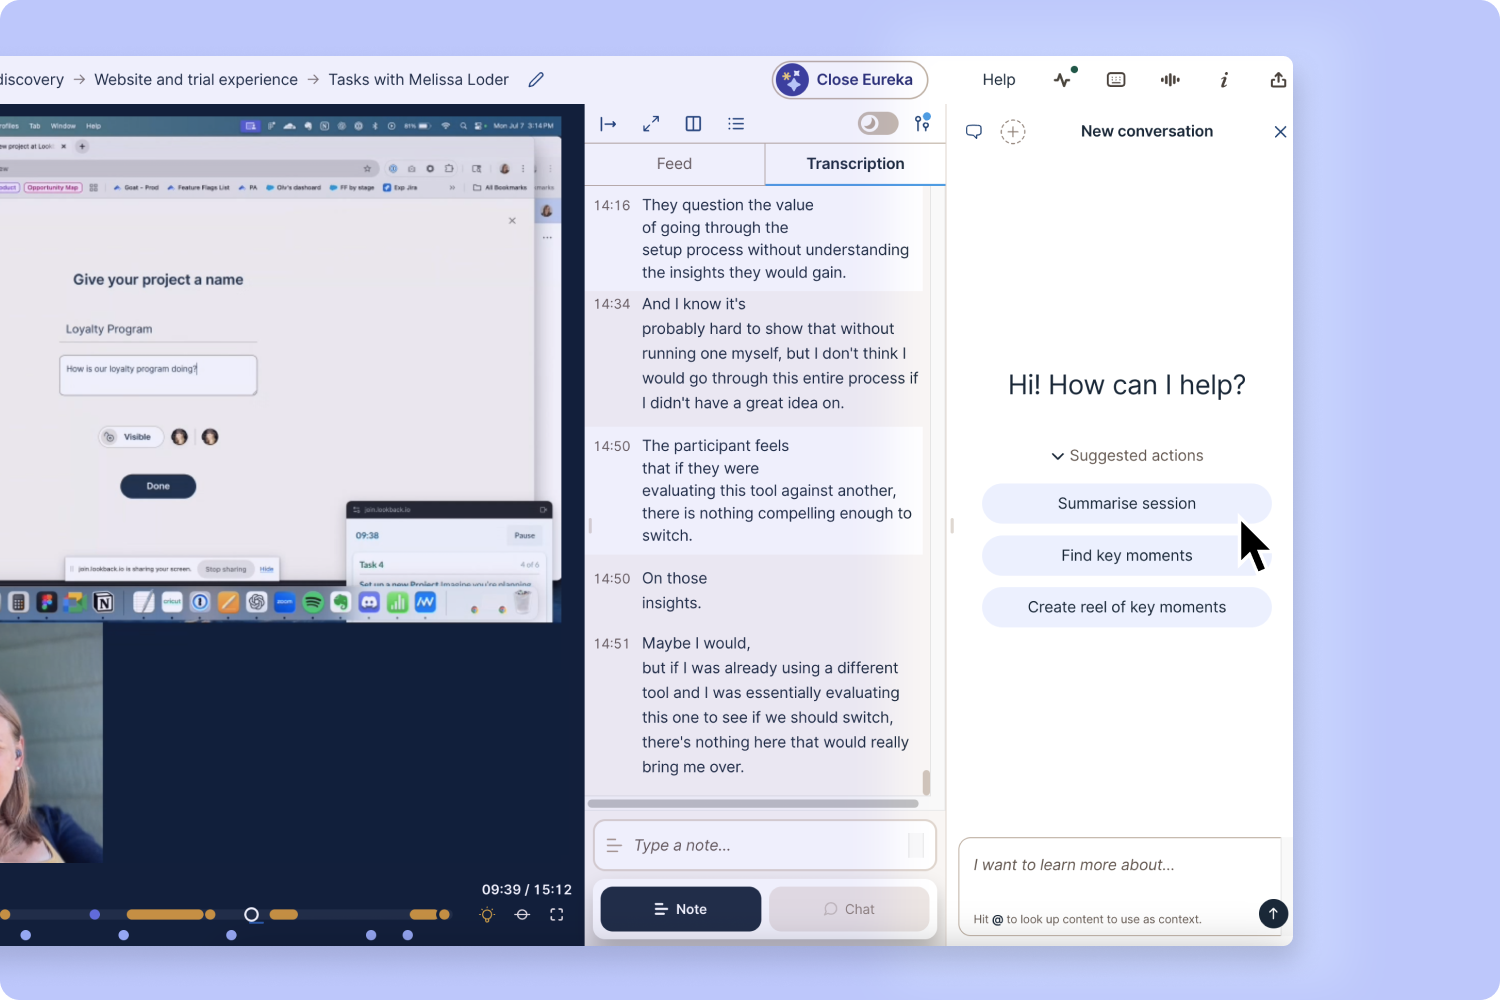Select Note mode

pyautogui.click(x=681, y=909)
